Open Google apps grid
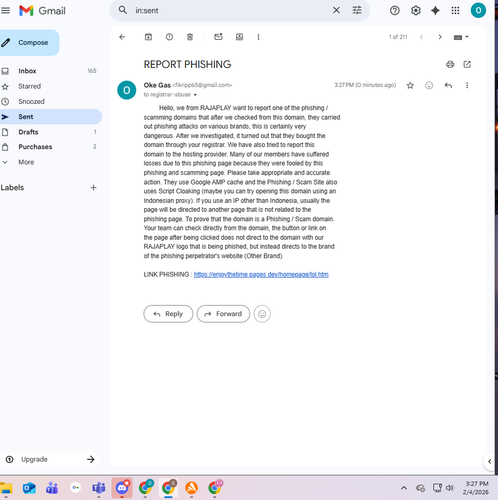The width and height of the screenshot is (498, 500). pos(455,11)
